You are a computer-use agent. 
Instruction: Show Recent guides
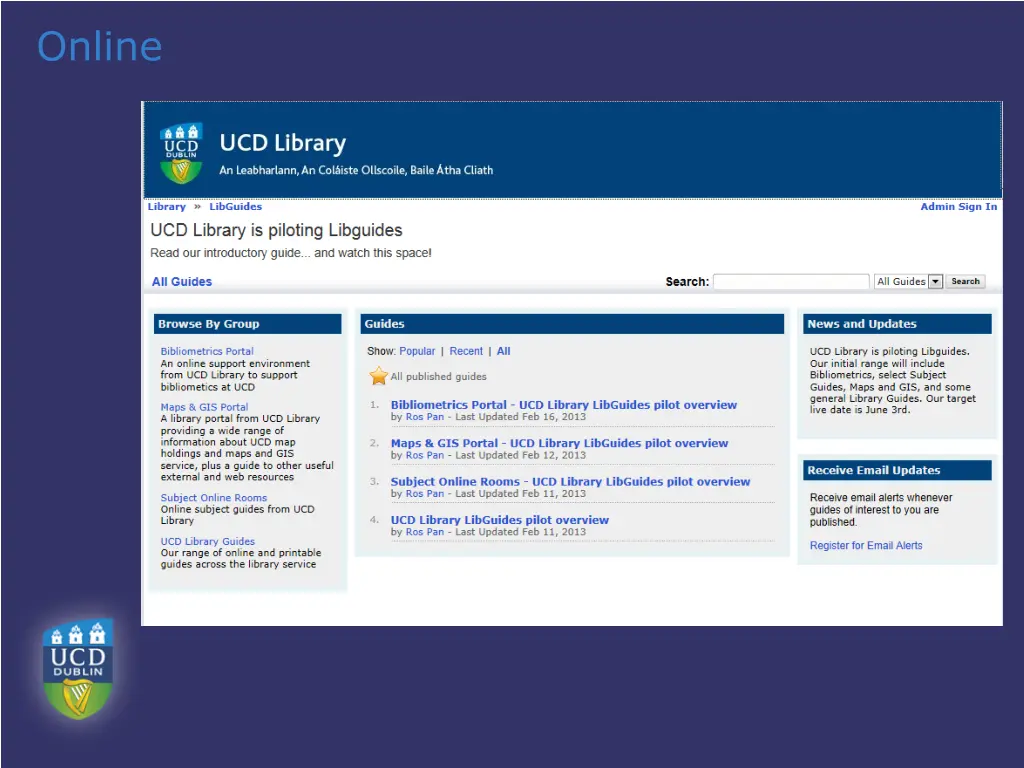[x=466, y=351]
